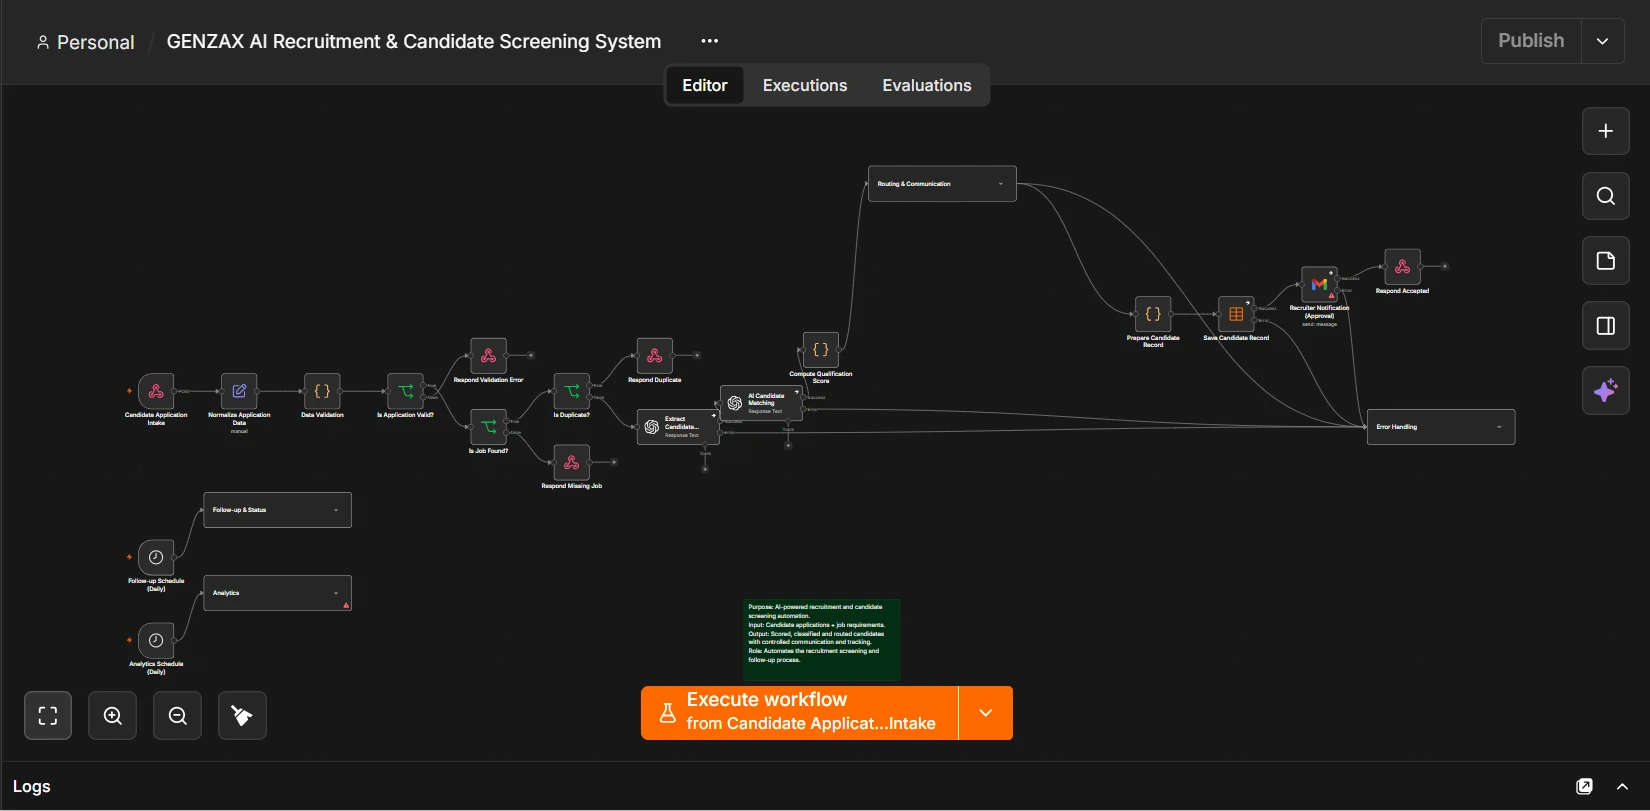
Task: Open the Respond Duplicate webhook node
Action: (654, 356)
